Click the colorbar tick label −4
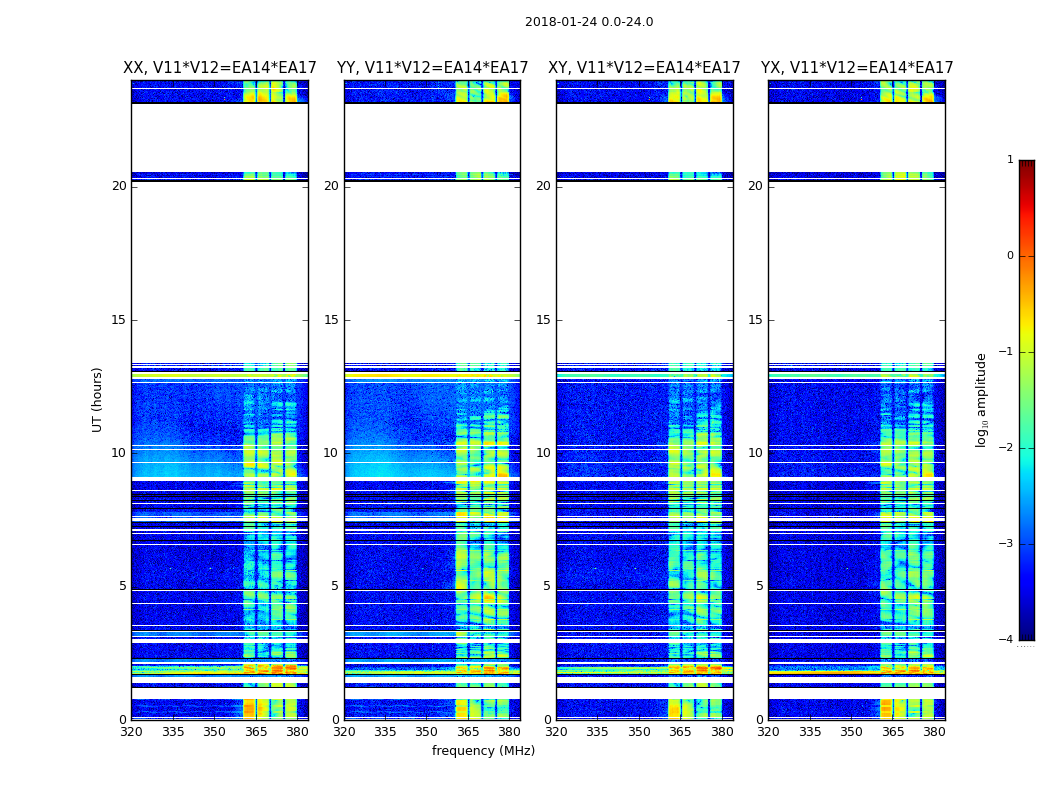Viewport: 1050px width, 800px height. coord(1007,640)
